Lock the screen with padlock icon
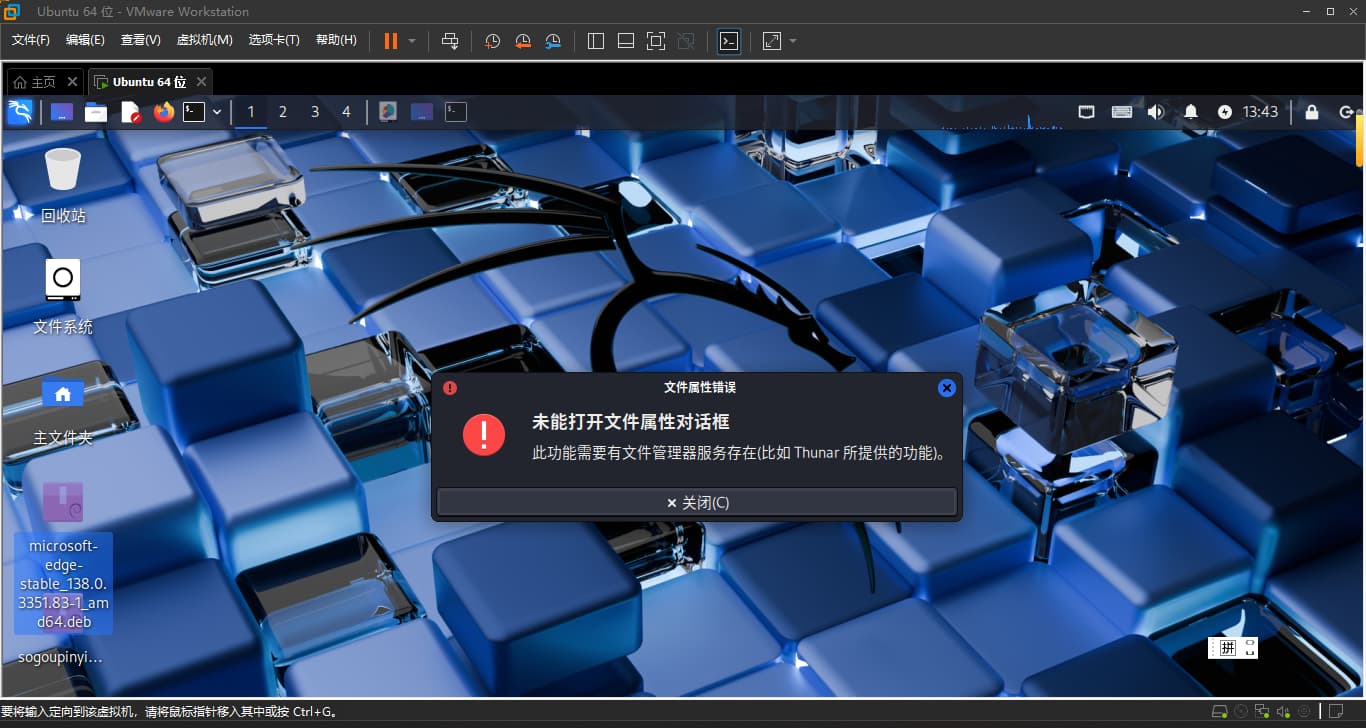Image resolution: width=1366 pixels, height=728 pixels. pos(1312,112)
